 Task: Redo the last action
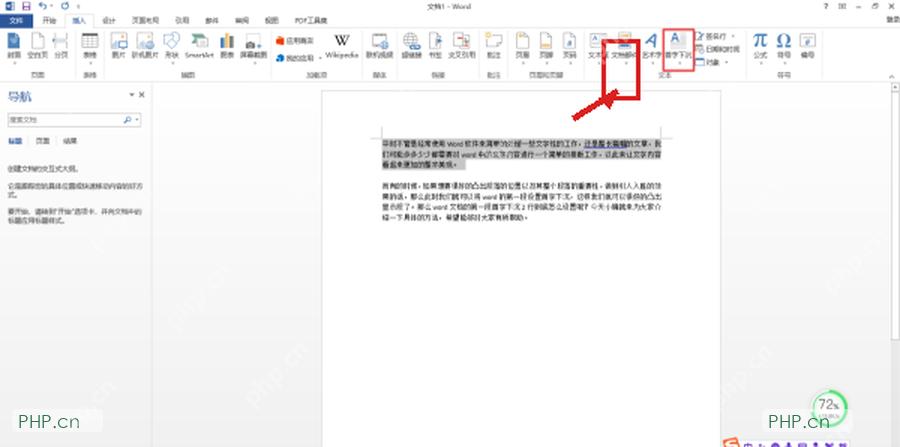point(63,6)
